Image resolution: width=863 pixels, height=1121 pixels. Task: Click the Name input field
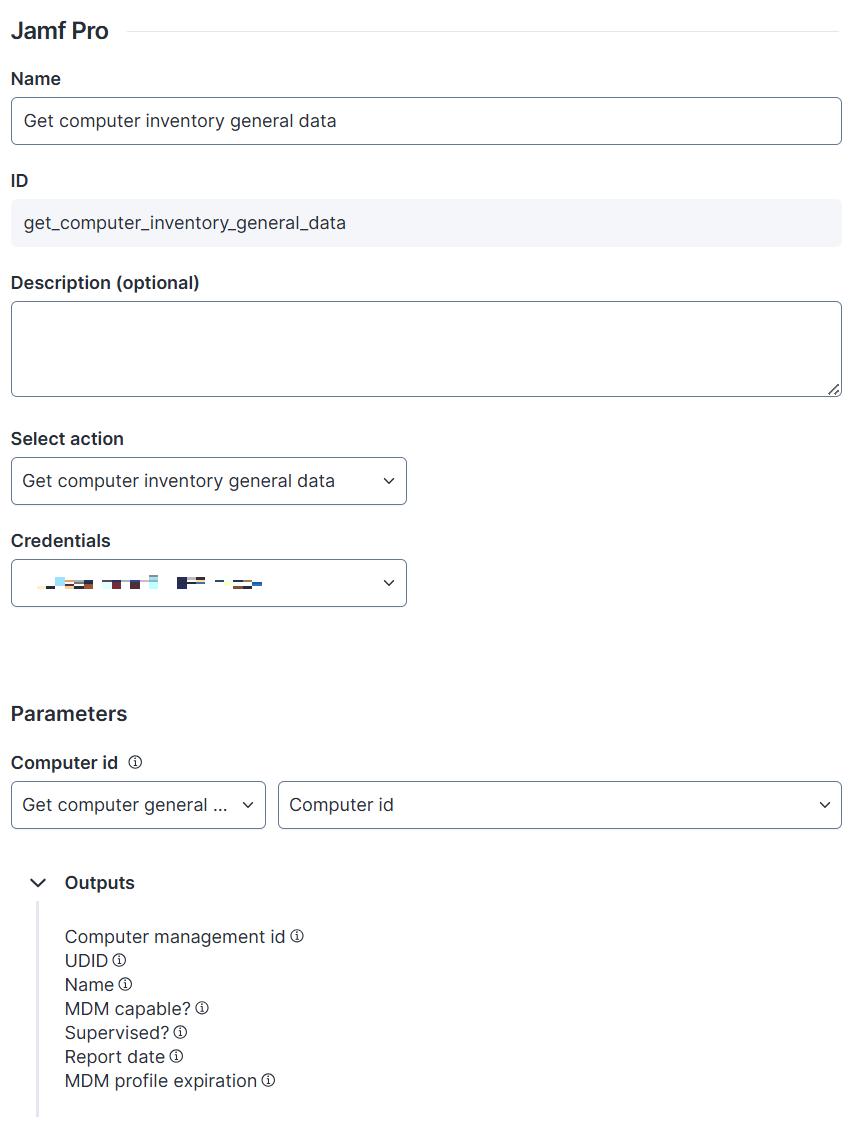click(x=426, y=121)
